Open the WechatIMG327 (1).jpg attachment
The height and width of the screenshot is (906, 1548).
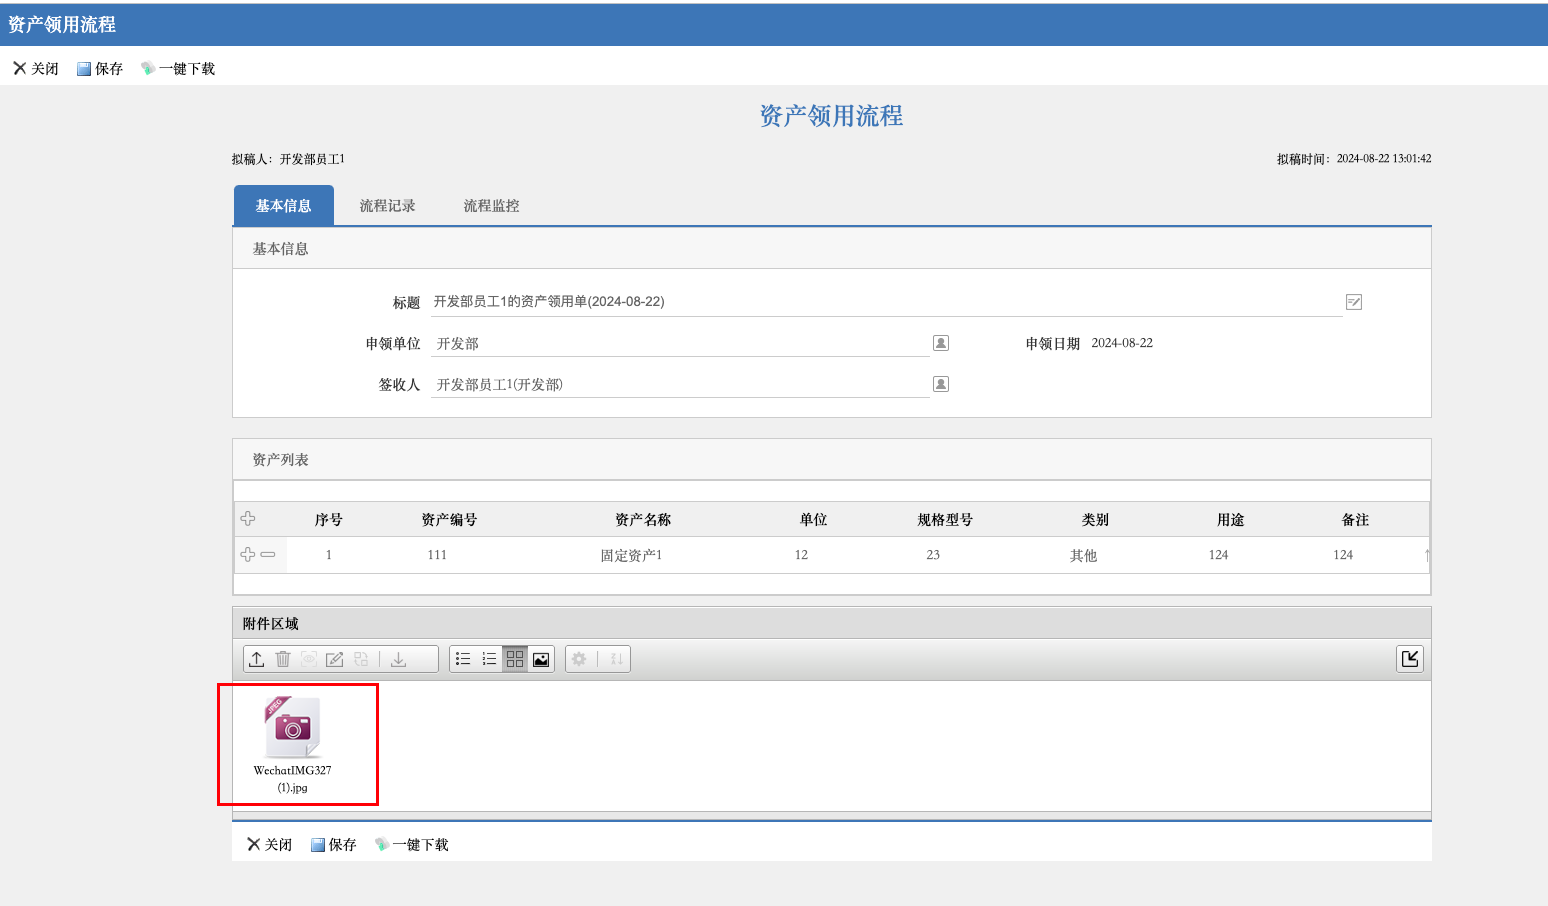coord(293,744)
